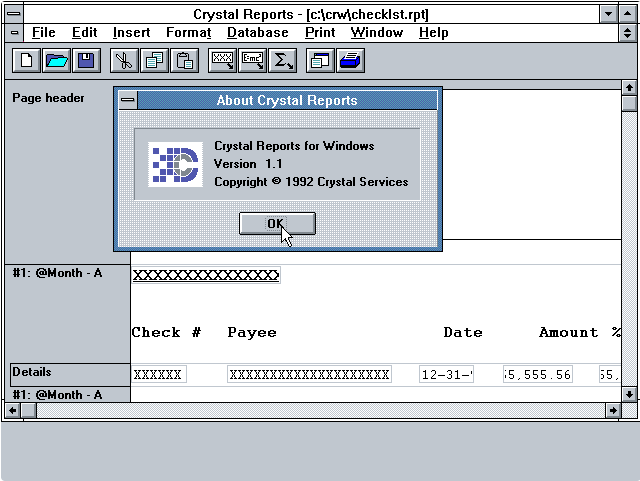Click the Paste clipboard icon
The width and height of the screenshot is (640, 481).
tap(184, 61)
